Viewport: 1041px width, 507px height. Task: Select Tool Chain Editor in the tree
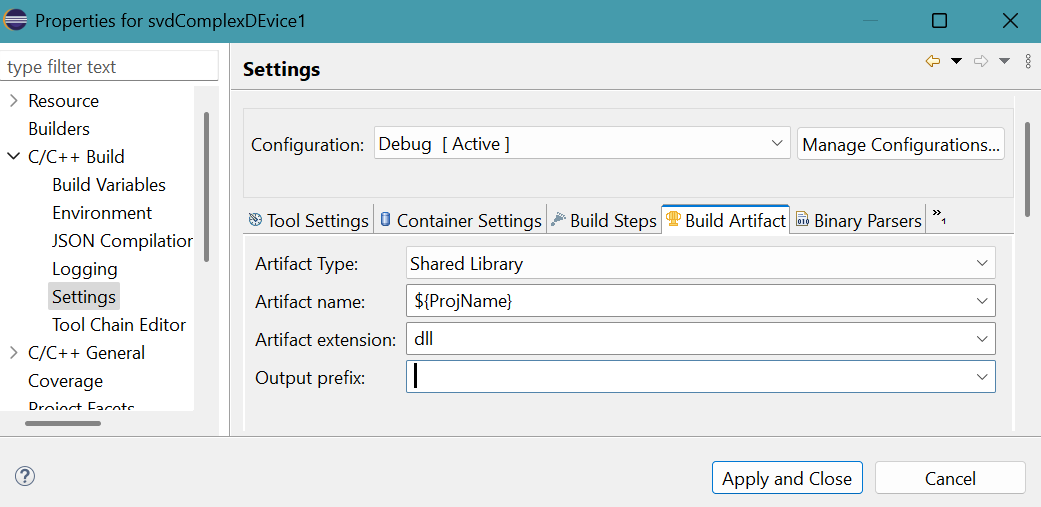[x=119, y=325]
